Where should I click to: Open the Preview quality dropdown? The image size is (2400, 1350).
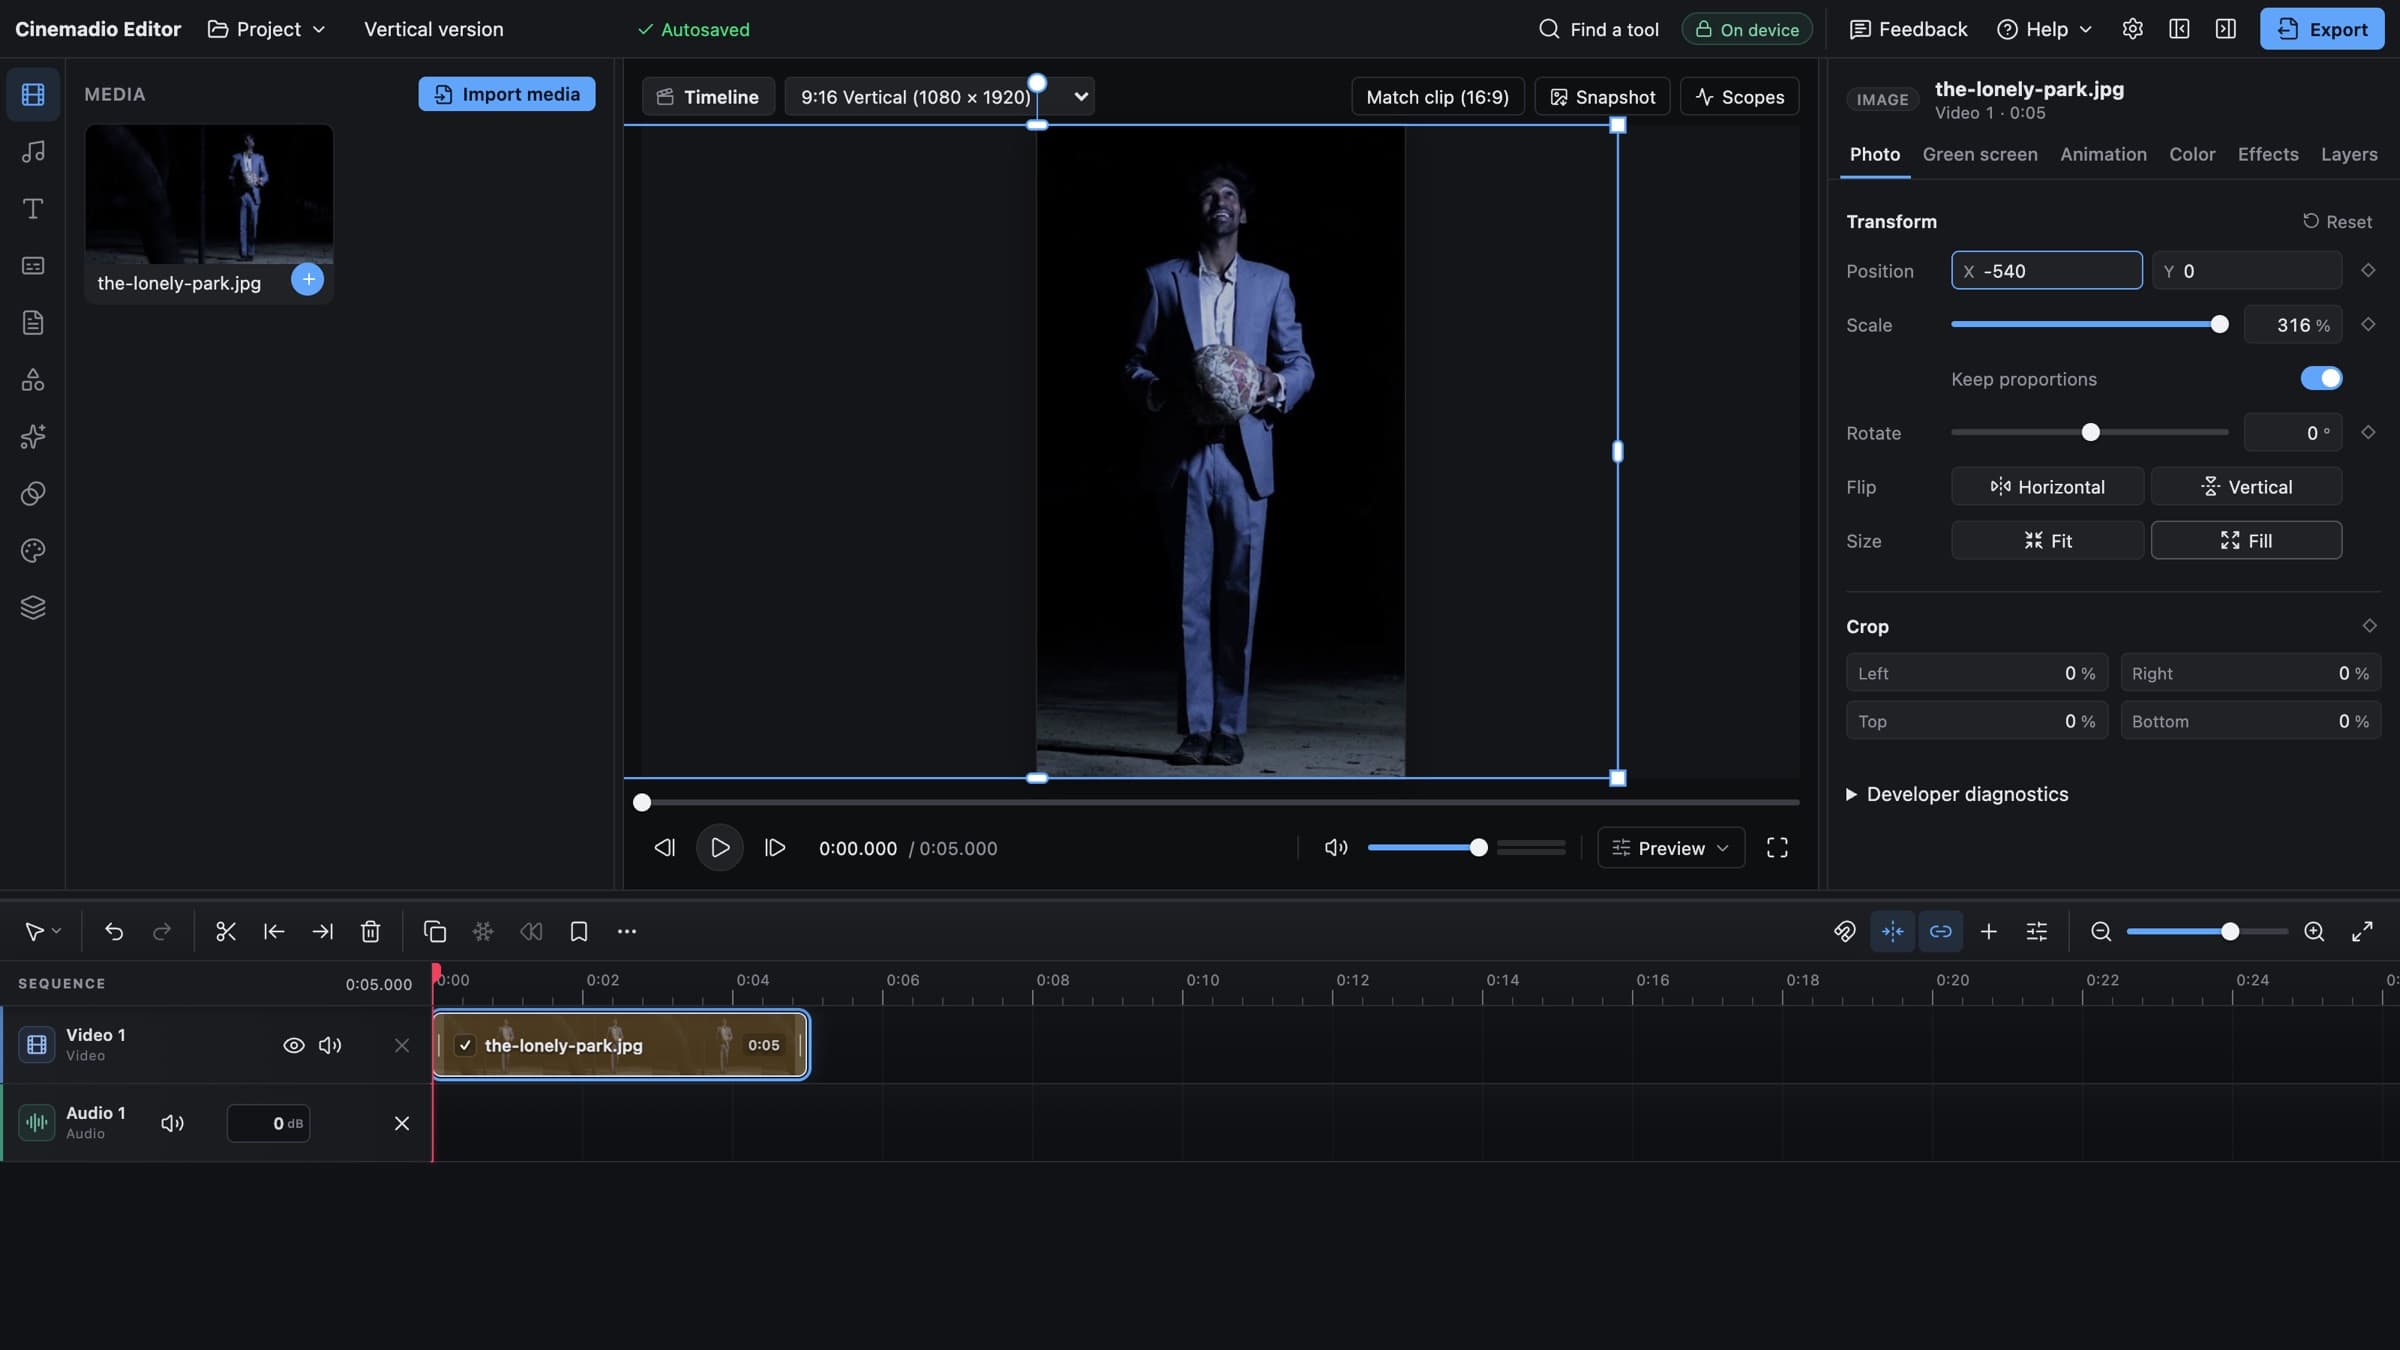click(1671, 848)
